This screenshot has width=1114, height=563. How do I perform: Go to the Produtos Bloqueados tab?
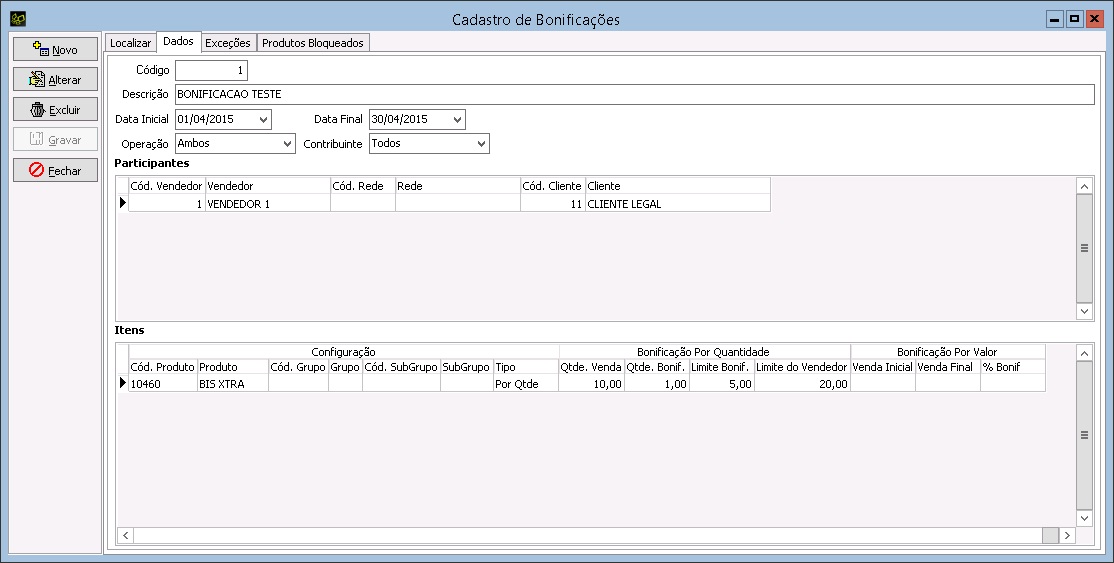(x=314, y=43)
